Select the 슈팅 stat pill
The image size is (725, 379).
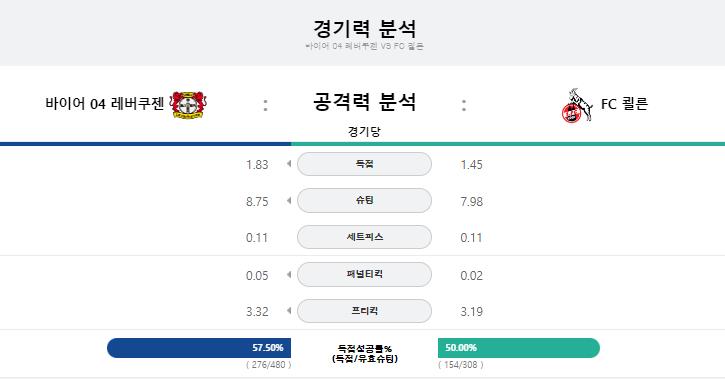click(x=364, y=201)
